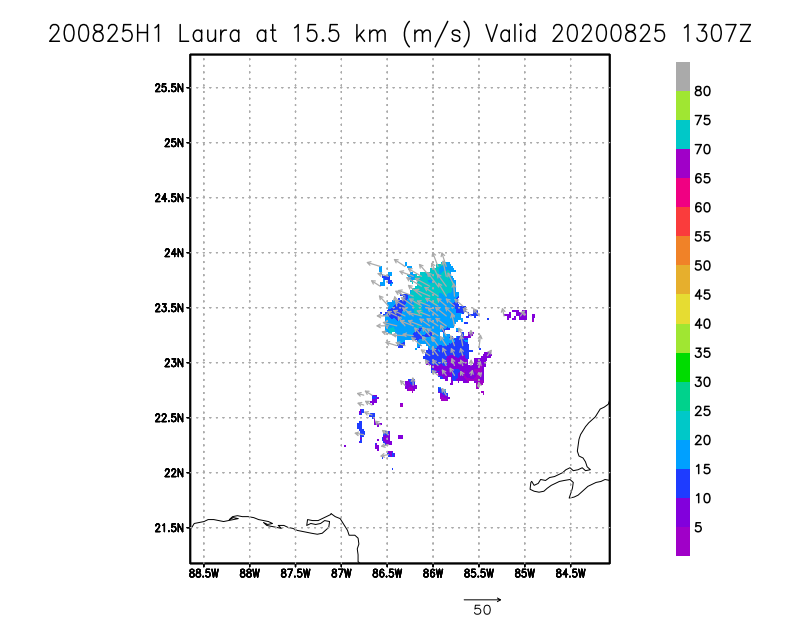
Task: Click the colorbar label 75
Action: (x=703, y=120)
